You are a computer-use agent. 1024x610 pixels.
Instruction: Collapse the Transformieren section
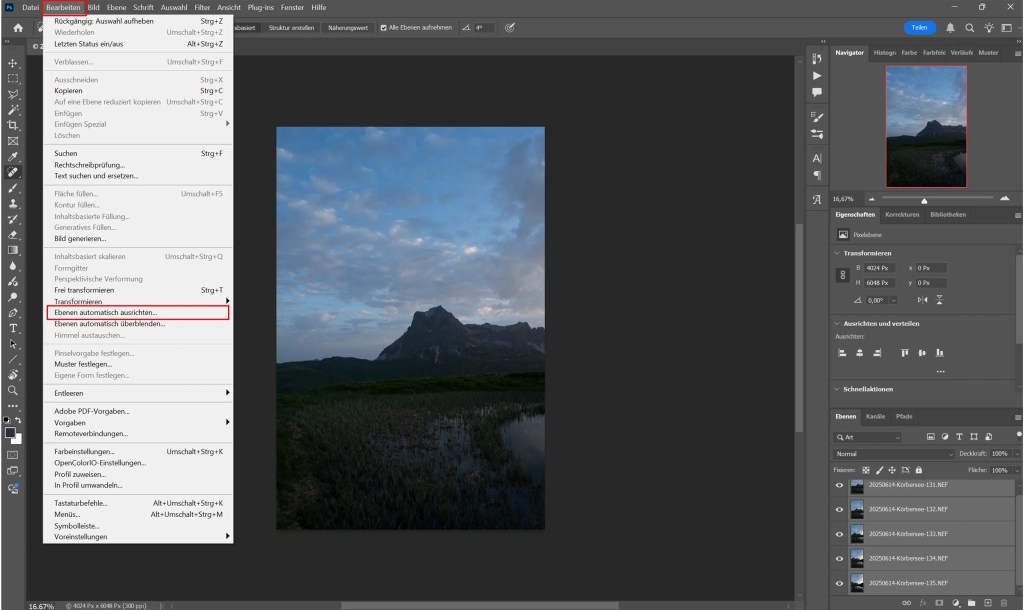[836, 253]
